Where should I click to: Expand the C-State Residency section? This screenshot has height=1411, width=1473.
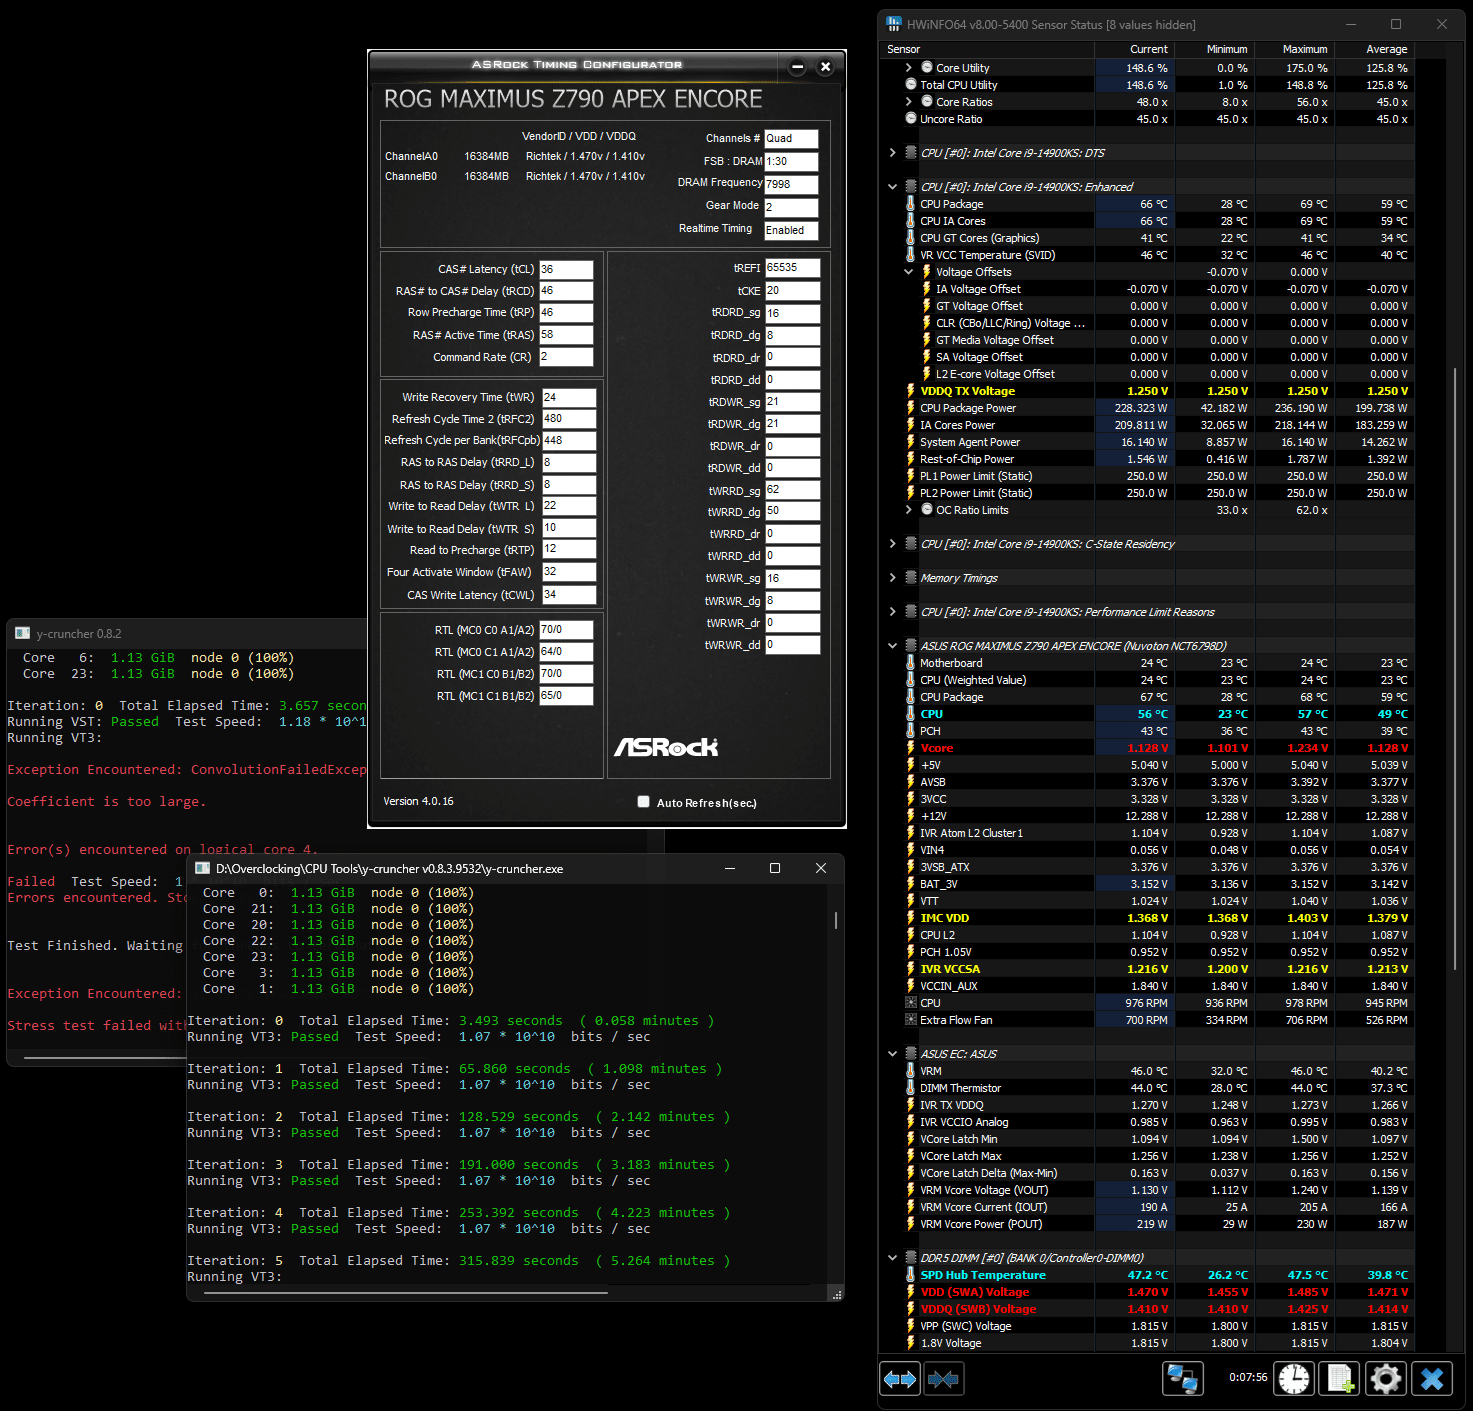[x=892, y=544]
